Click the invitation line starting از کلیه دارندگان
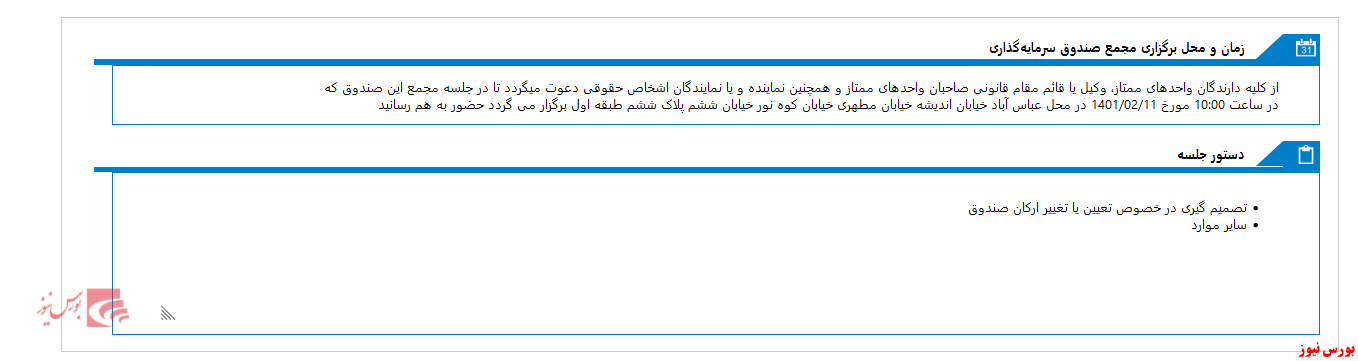This screenshot has height=361, width=1358. (802, 87)
